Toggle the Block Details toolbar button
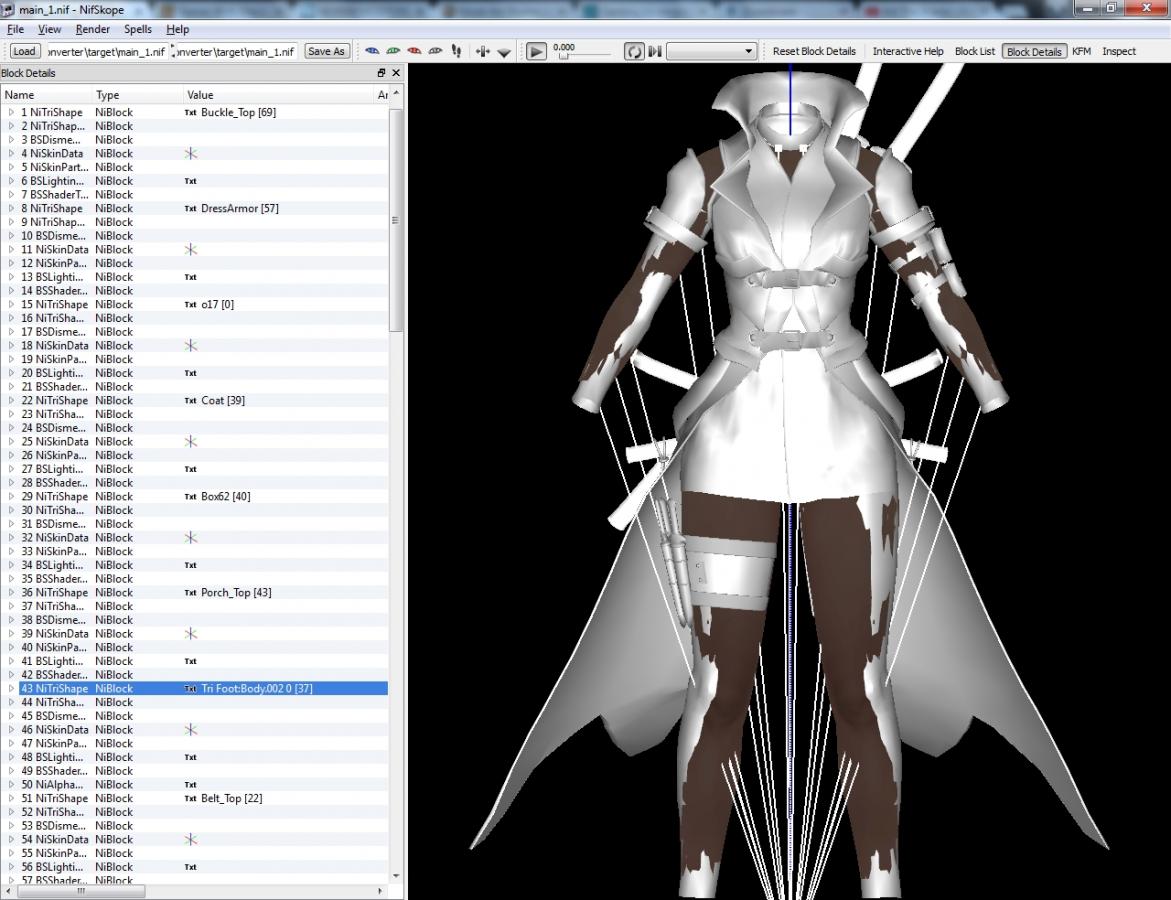The height and width of the screenshot is (900, 1171). [x=1033, y=51]
